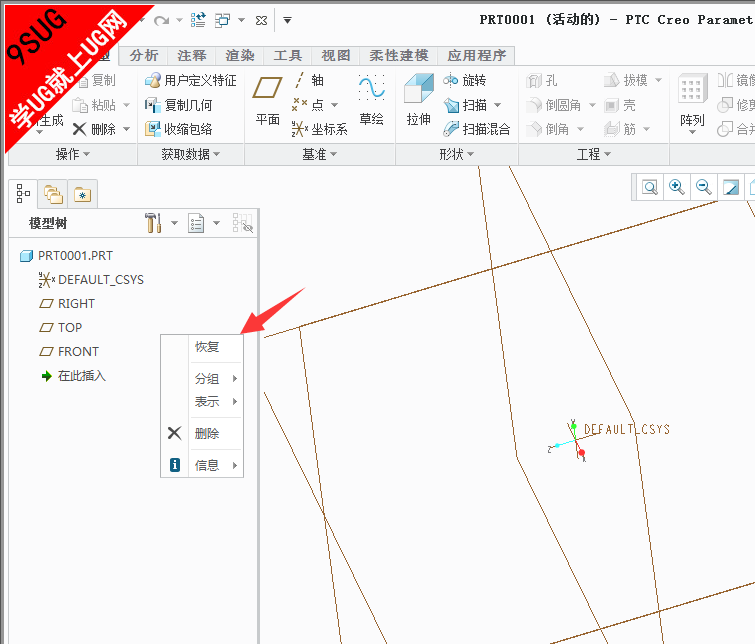755x644 pixels.
Task: Select the RIGHT datum plane
Action: tap(67, 304)
